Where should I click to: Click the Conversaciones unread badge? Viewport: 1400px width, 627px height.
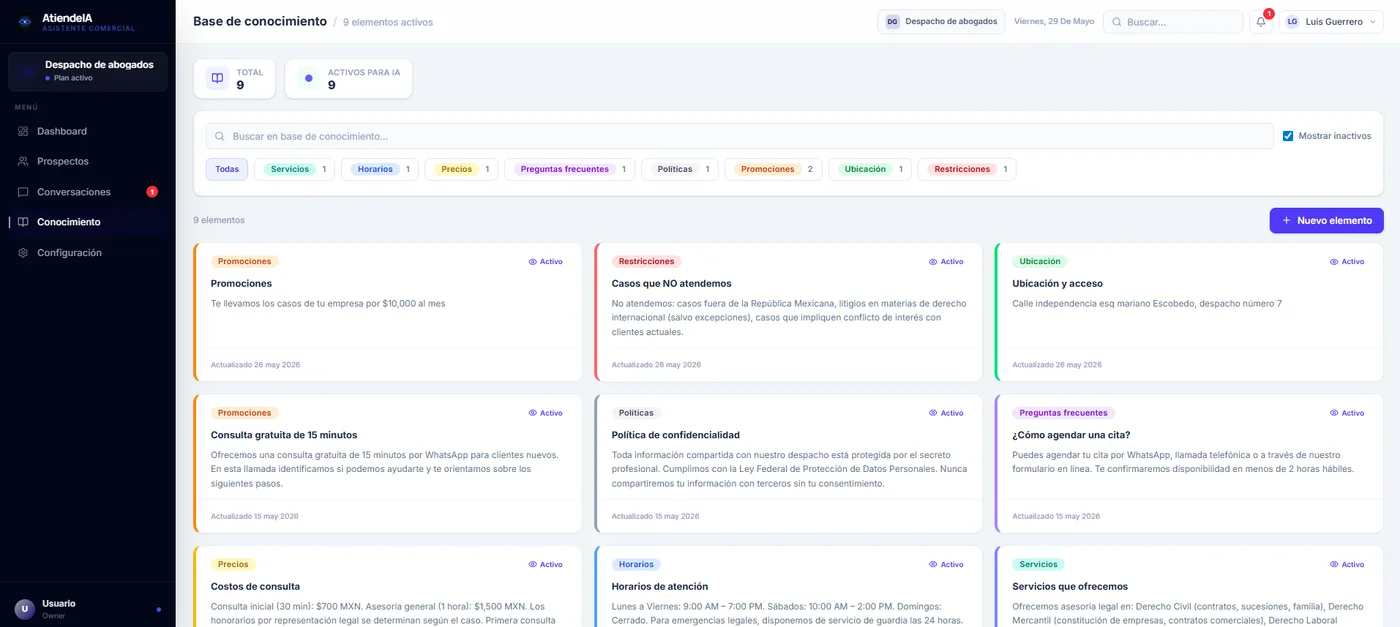(x=152, y=192)
